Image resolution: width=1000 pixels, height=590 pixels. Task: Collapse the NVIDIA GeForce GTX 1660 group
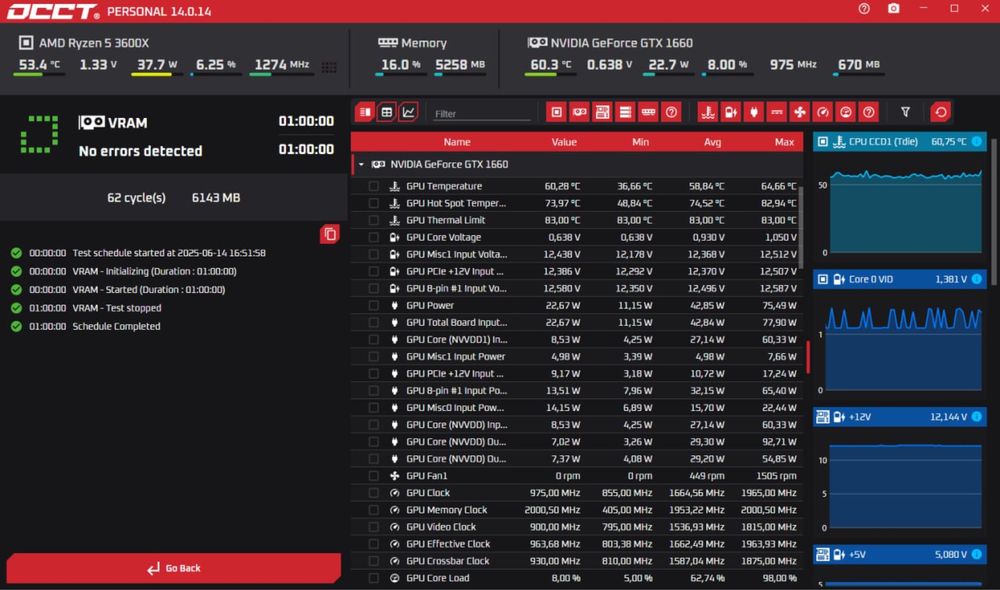coord(361,165)
